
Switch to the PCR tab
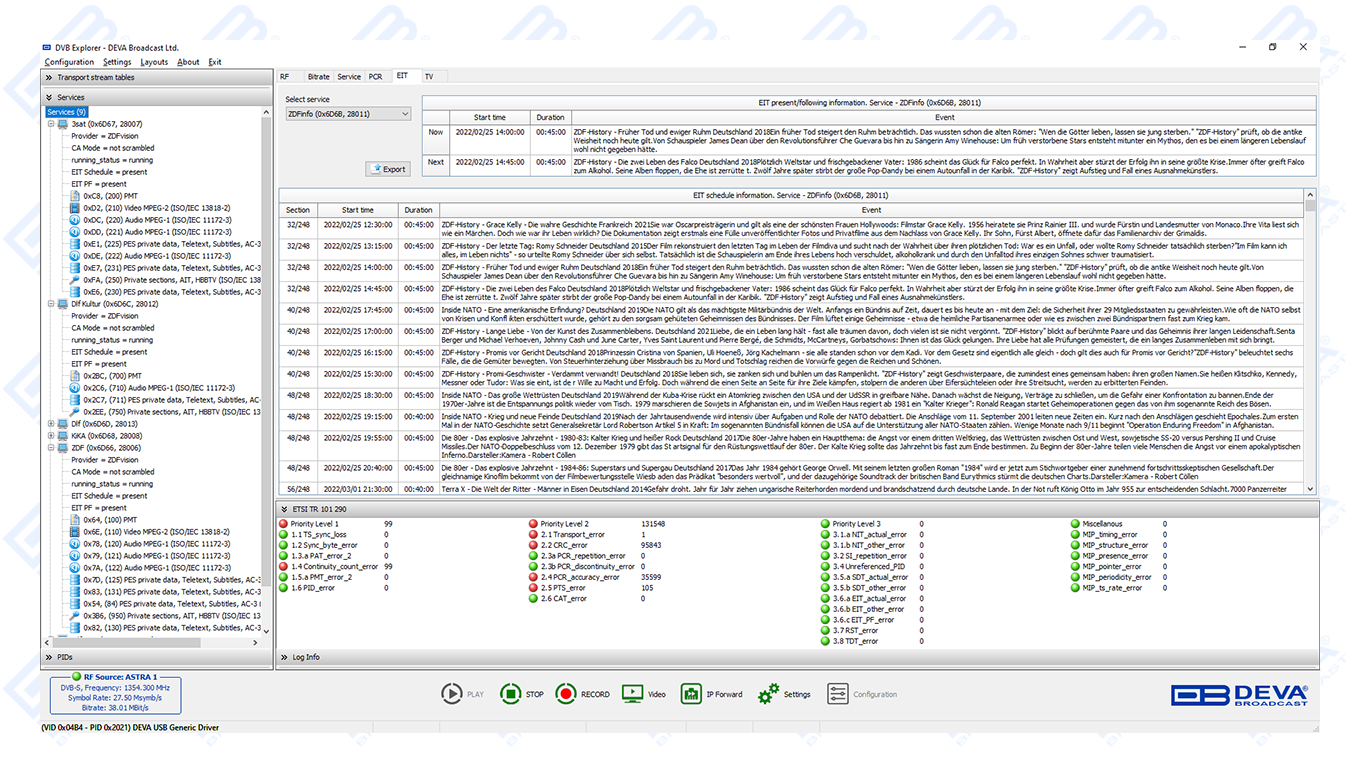tap(375, 77)
